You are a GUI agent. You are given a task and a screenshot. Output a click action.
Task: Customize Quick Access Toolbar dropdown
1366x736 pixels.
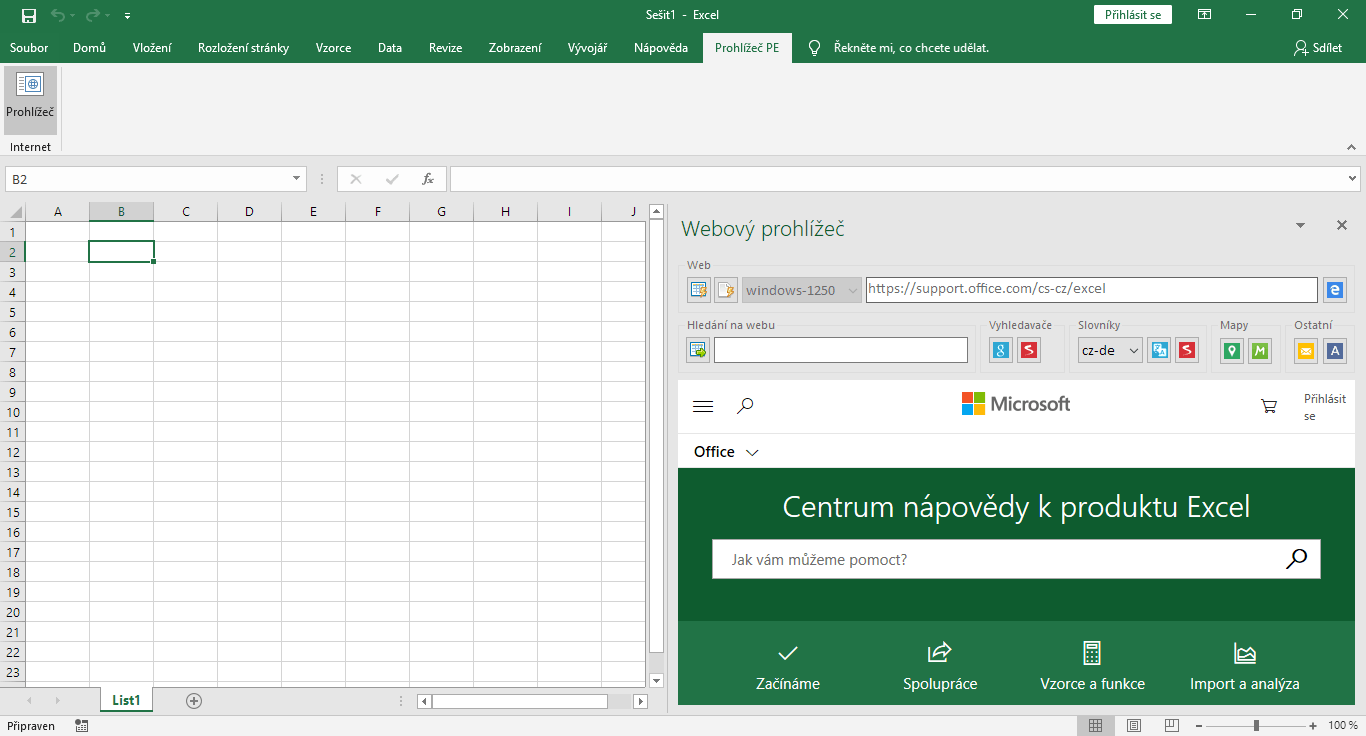click(x=127, y=16)
